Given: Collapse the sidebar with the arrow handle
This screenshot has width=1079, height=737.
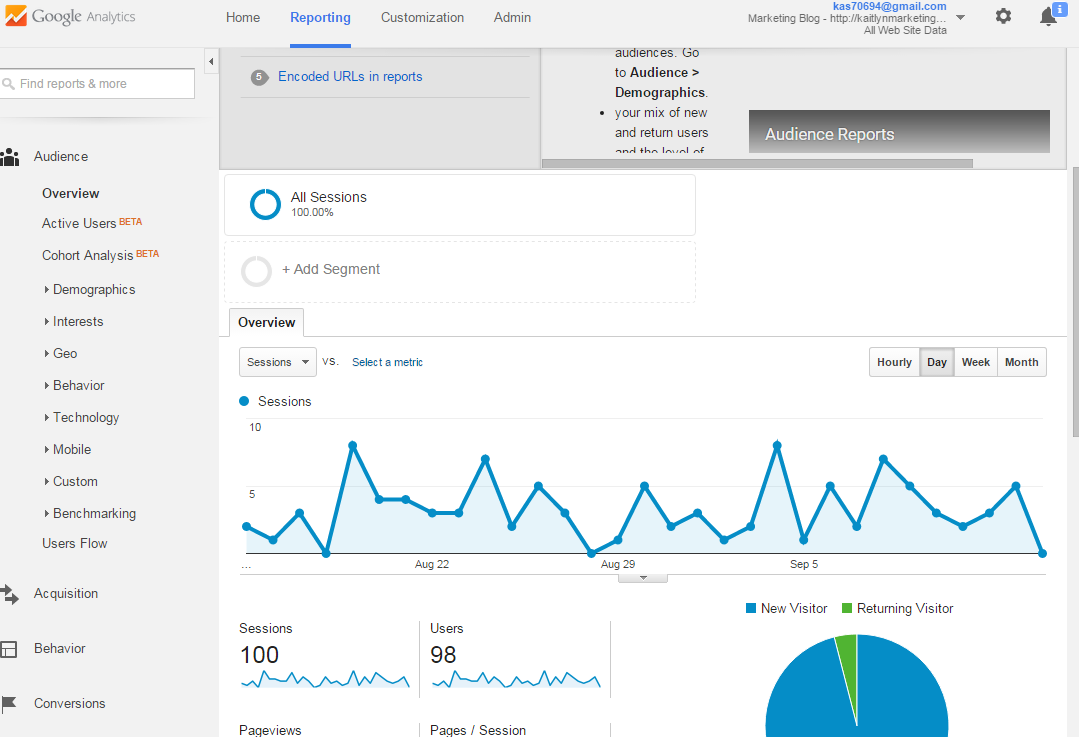Looking at the screenshot, I should [211, 61].
